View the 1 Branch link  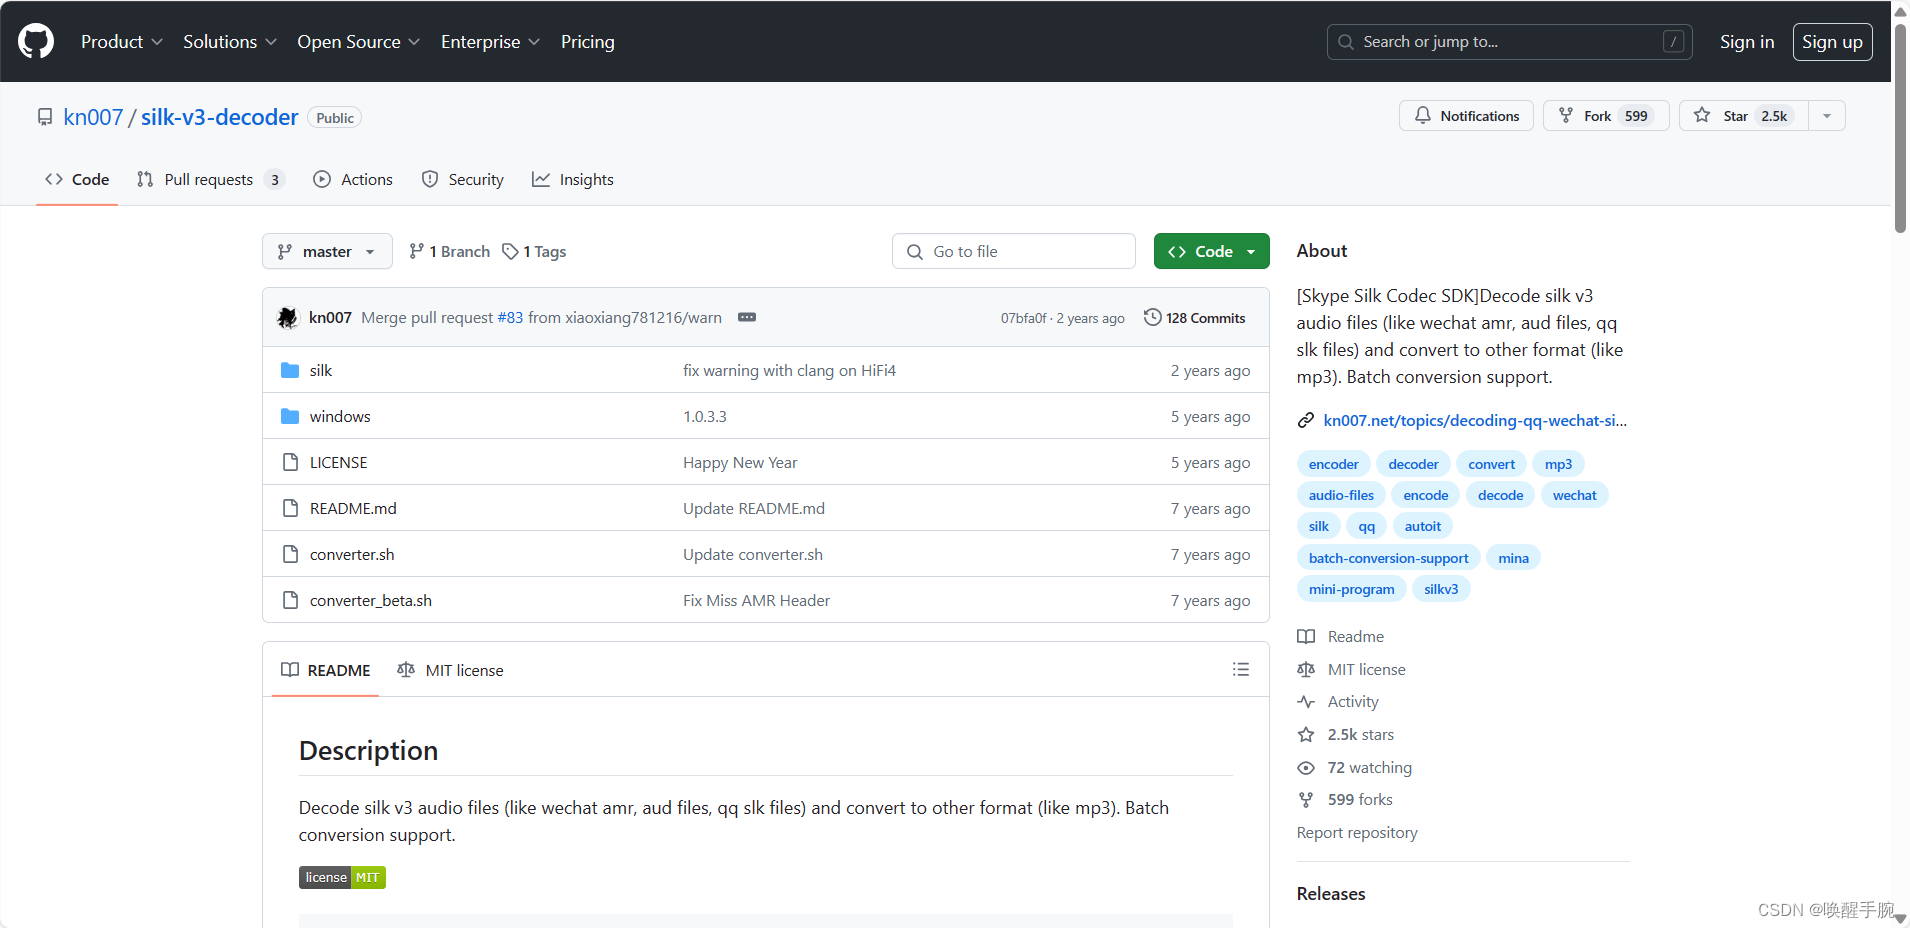pos(449,251)
